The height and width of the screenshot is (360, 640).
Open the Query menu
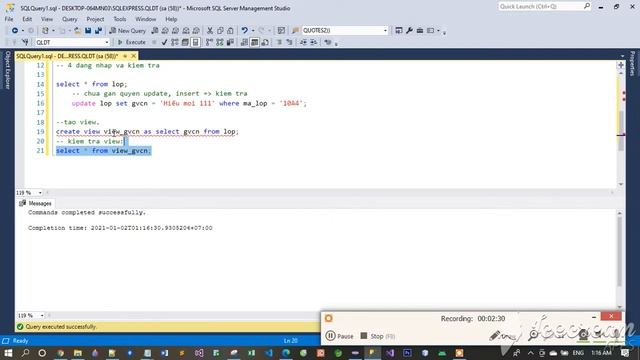(69, 19)
